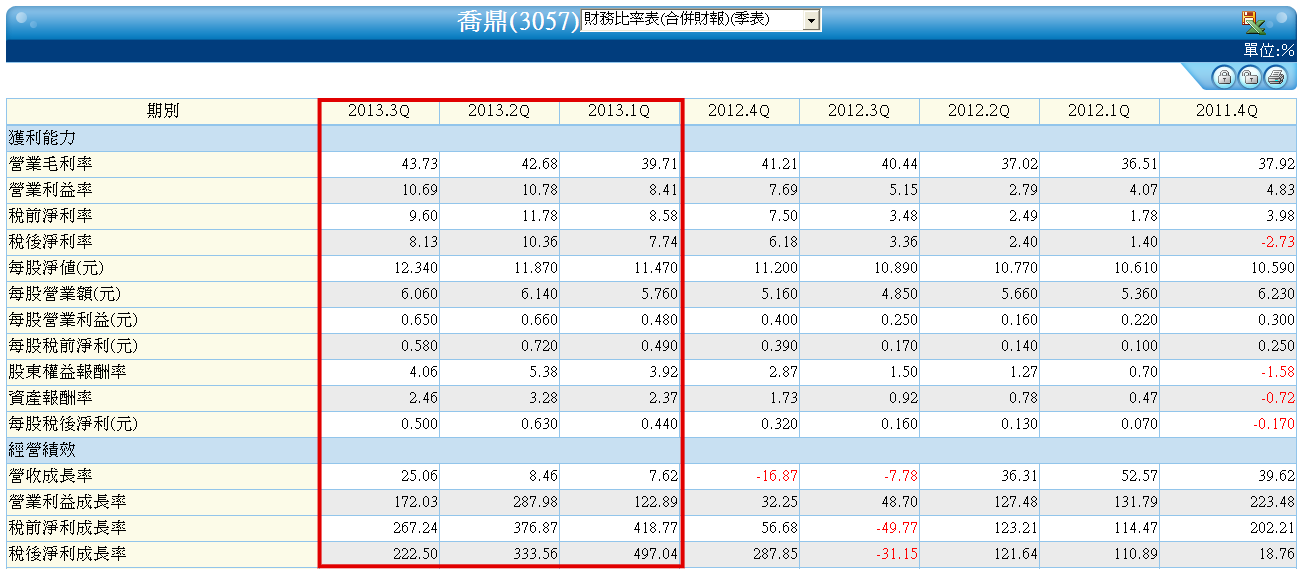Viewport: 1305px width, 569px height.
Task: Select the 25.06 revenue growth cell
Action: coord(379,475)
